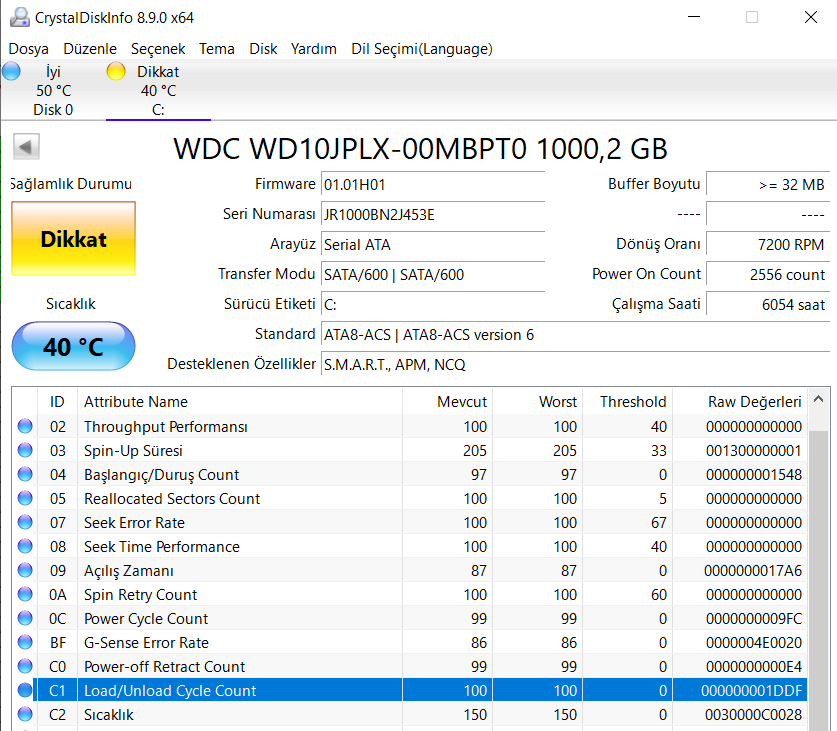Click the status dot for Sıcaklık row
The image size is (837, 731).
(25, 715)
